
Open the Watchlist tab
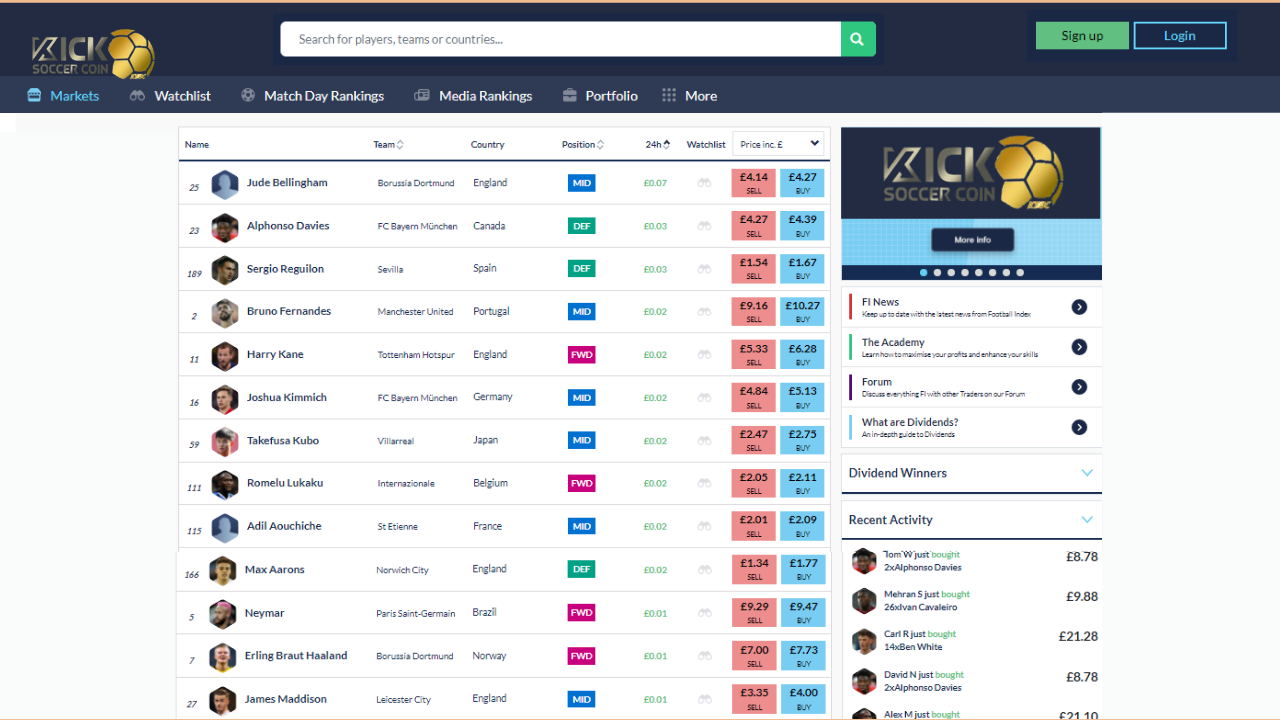point(170,96)
